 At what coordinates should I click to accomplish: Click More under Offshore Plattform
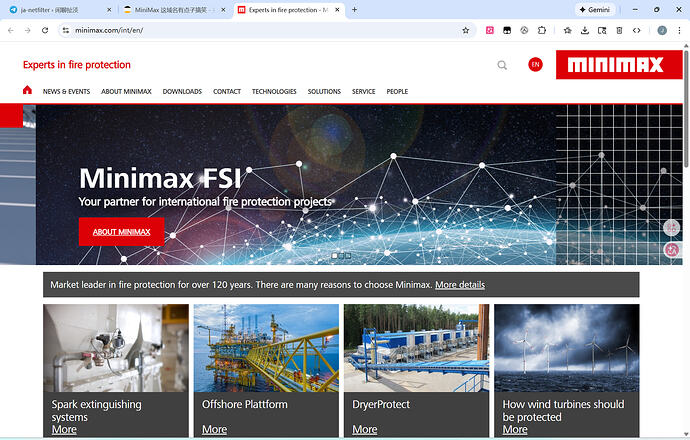(214, 429)
